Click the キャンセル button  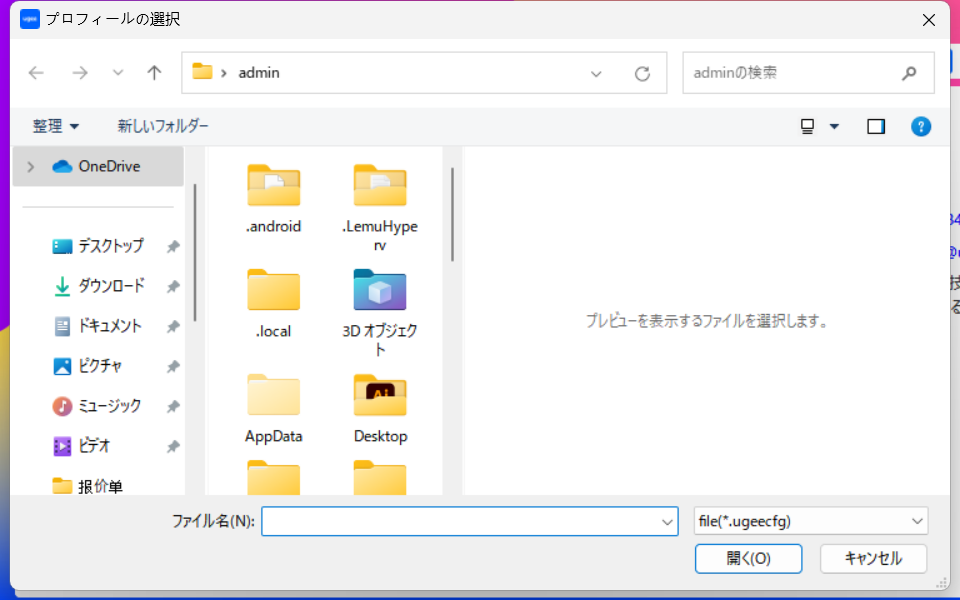pos(873,558)
